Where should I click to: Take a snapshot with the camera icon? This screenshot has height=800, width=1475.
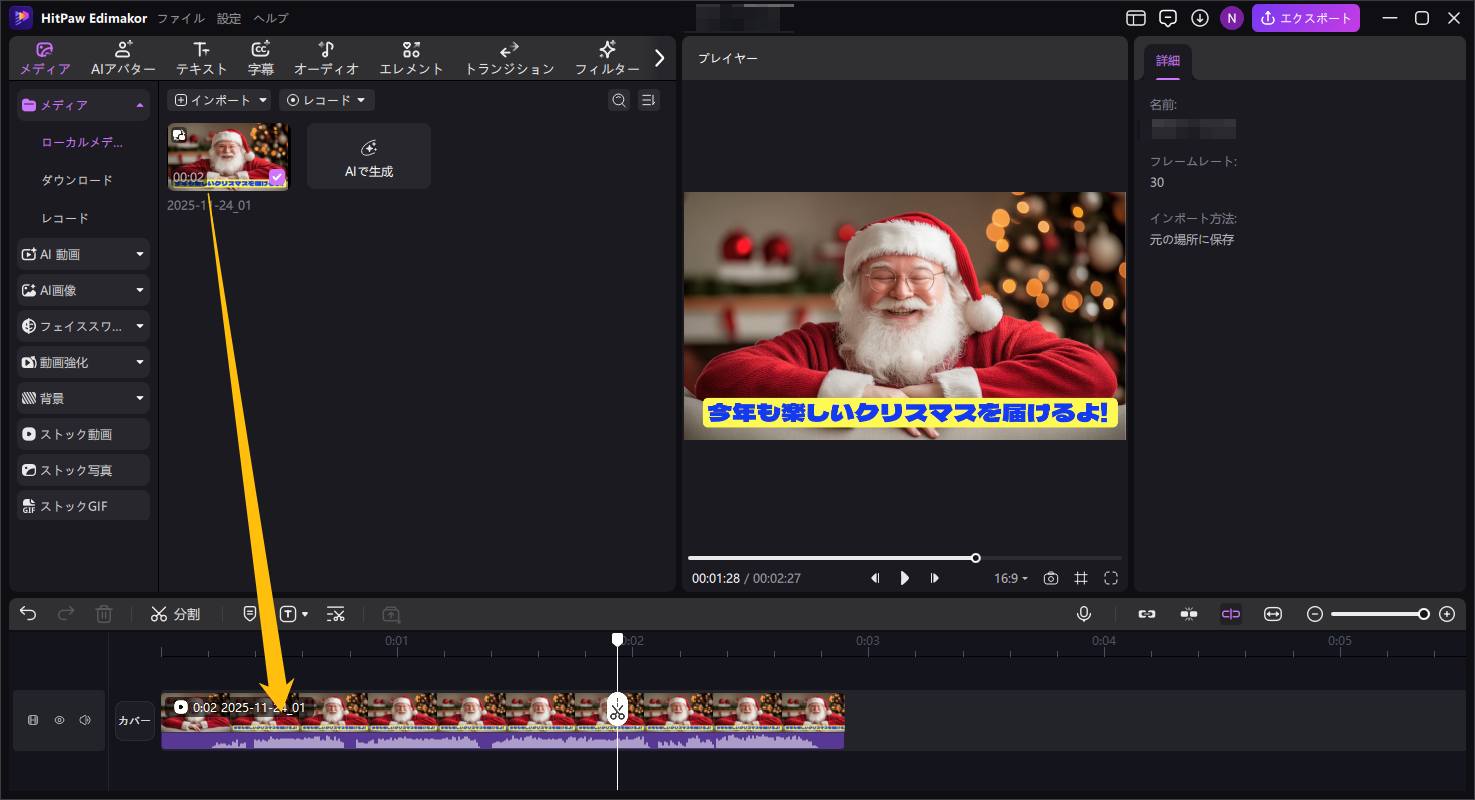(x=1050, y=578)
